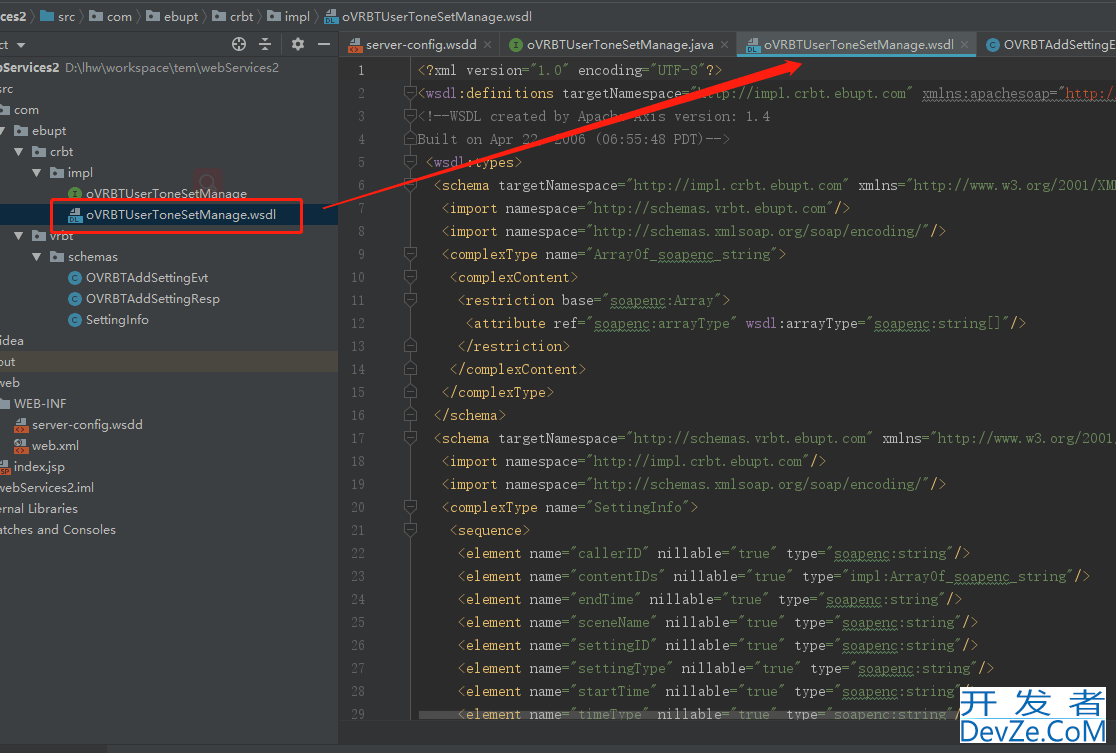1116x753 pixels.
Task: Switch to OVRBTAddSettingE tab
Action: (1051, 44)
